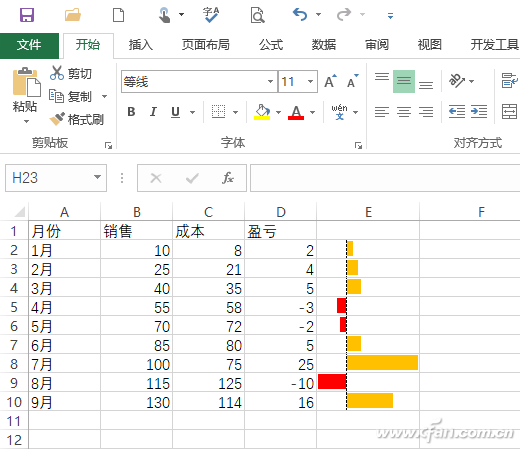
Task: Switch to the 视图 tab
Action: click(430, 45)
